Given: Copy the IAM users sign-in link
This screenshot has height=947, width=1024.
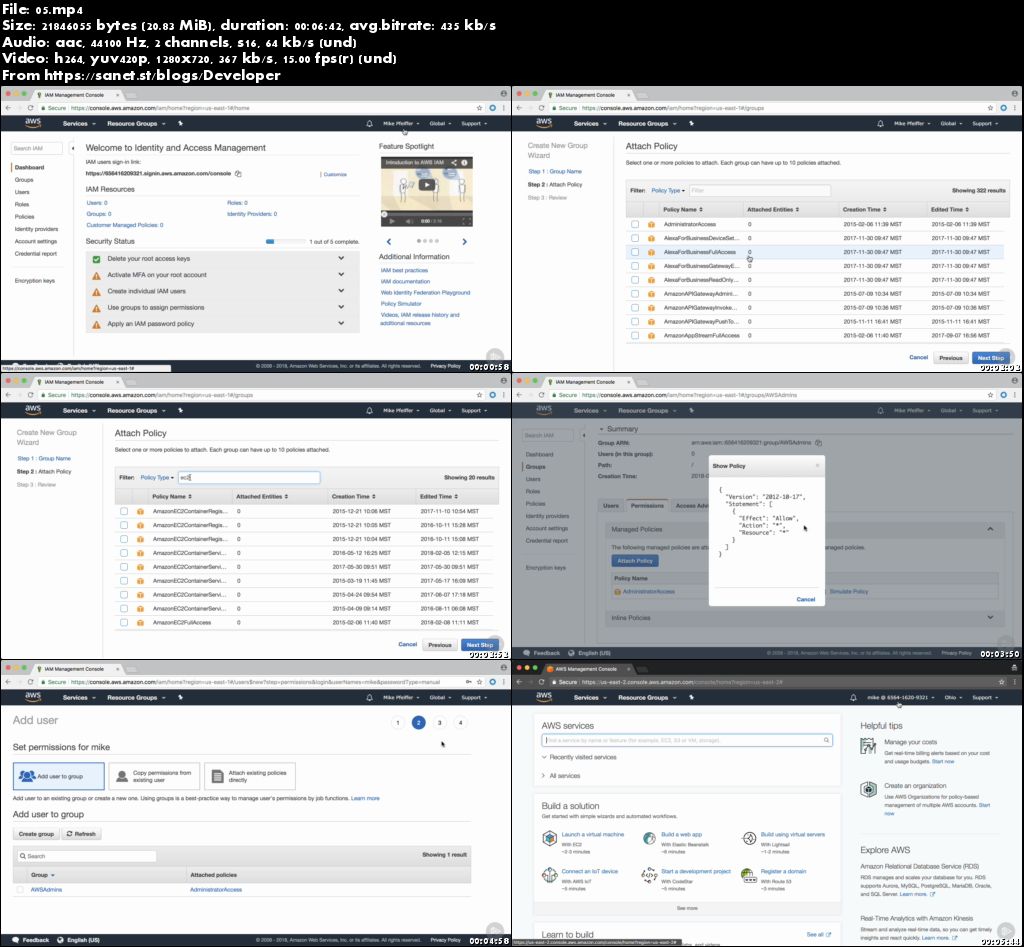Looking at the screenshot, I should click(x=238, y=174).
